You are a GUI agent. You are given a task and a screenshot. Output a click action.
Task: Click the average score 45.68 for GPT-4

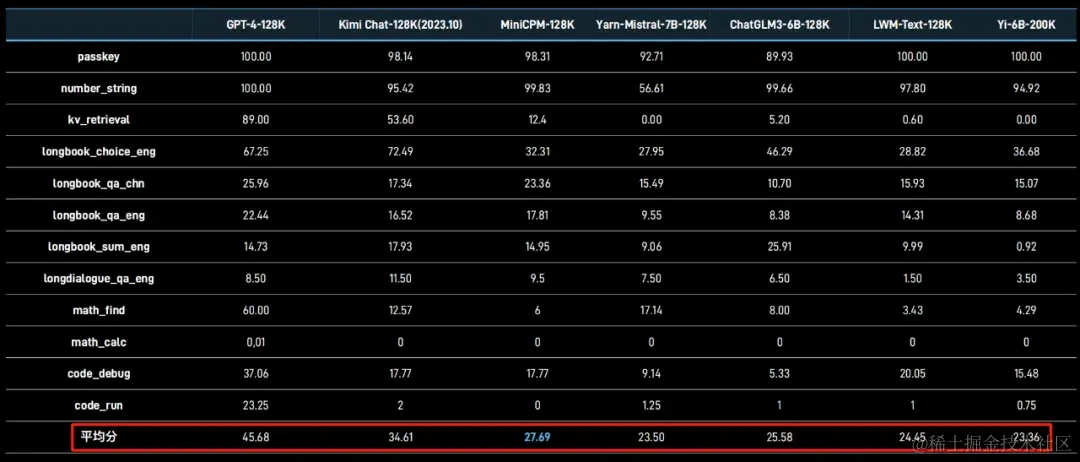coord(256,437)
